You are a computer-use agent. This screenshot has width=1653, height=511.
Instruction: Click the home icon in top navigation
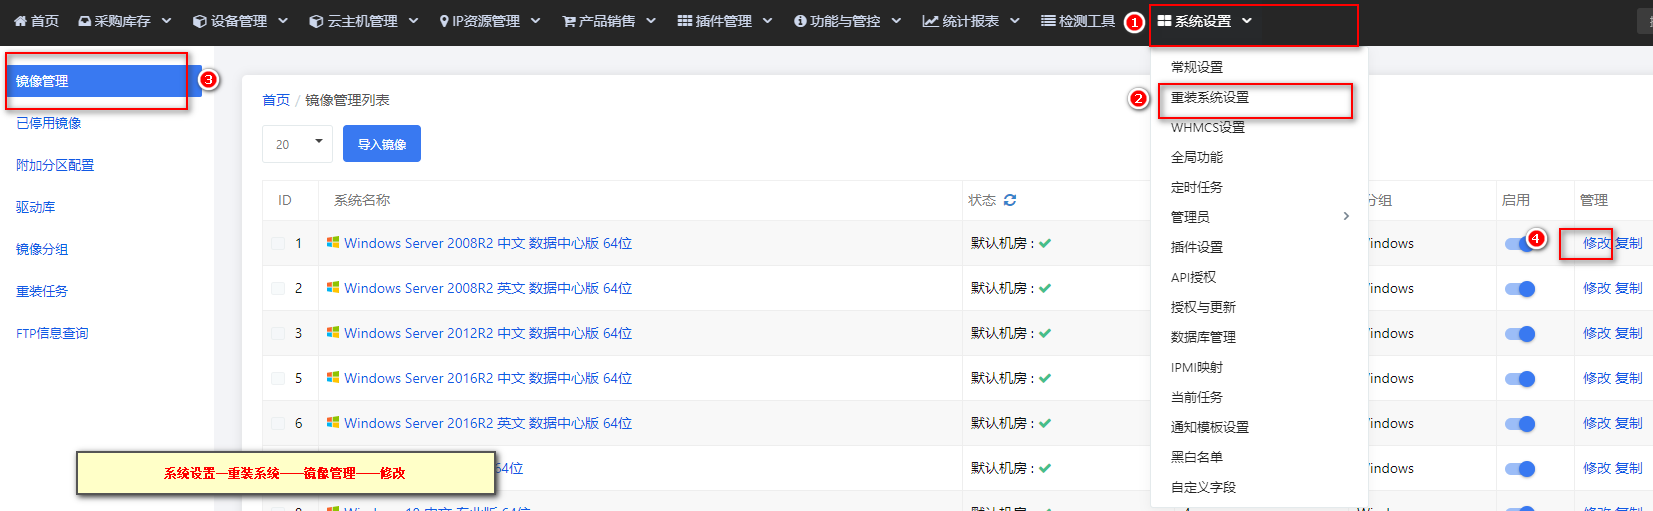[20, 21]
